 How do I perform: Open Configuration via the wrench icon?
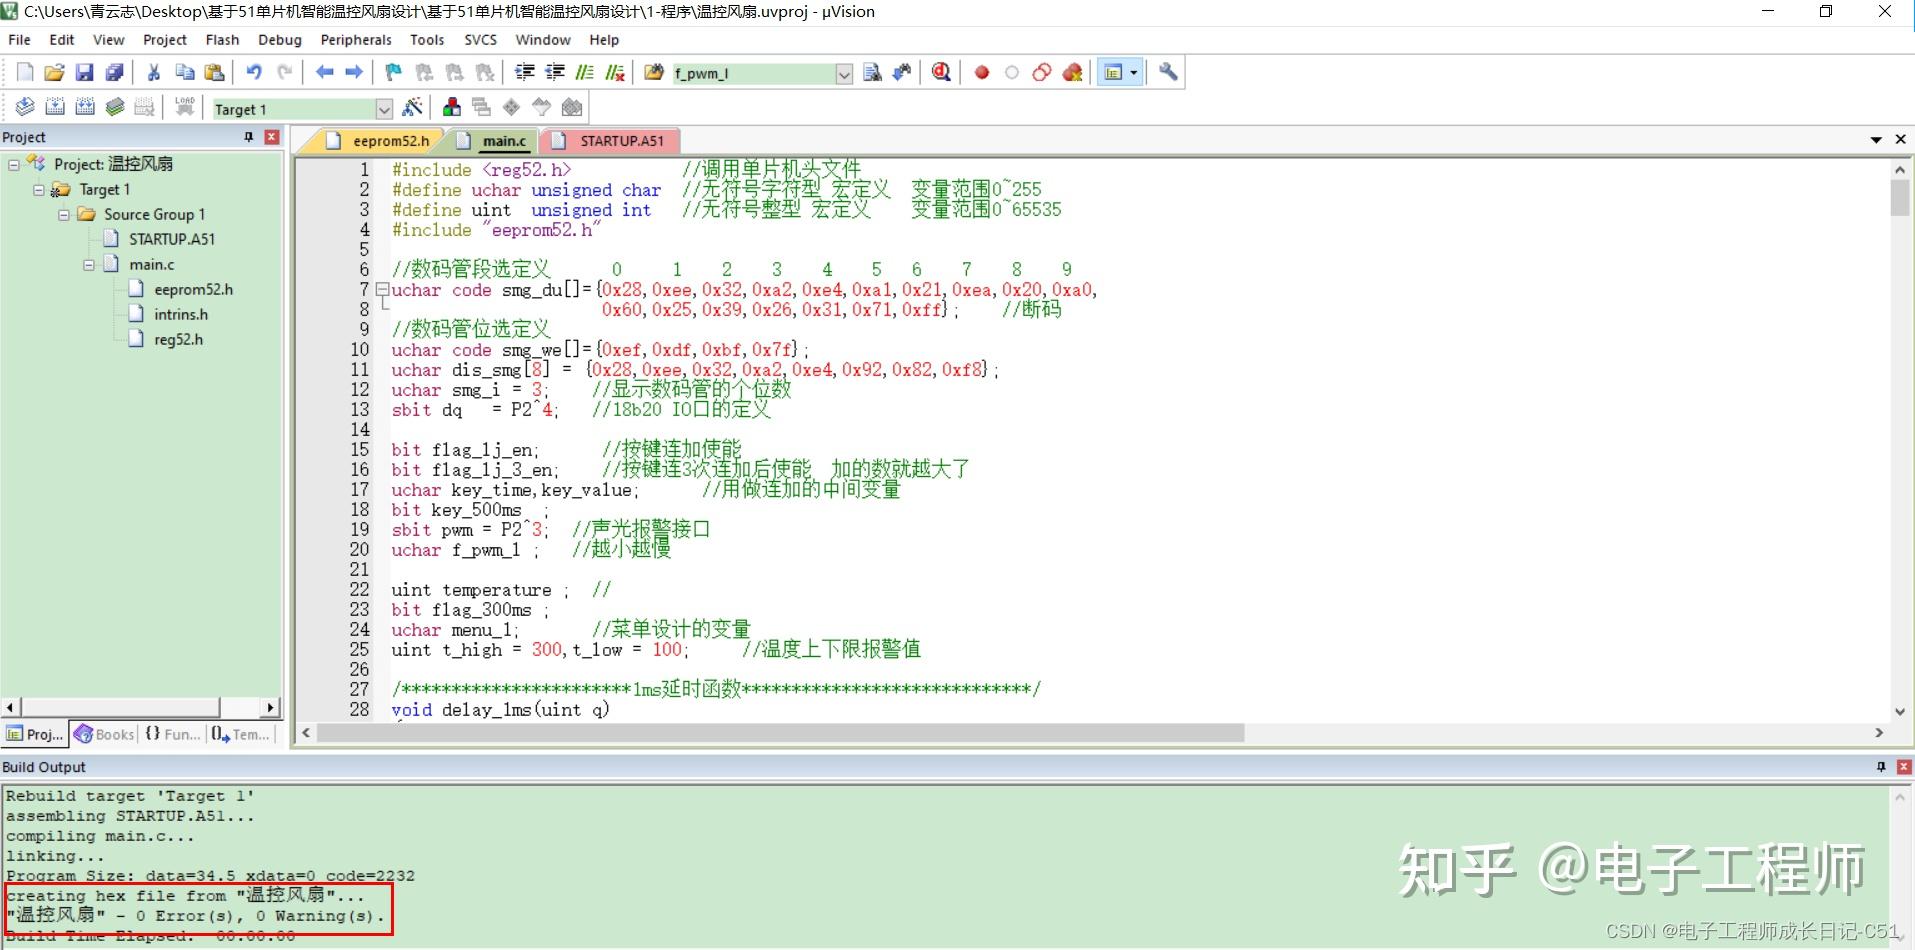click(x=1168, y=72)
